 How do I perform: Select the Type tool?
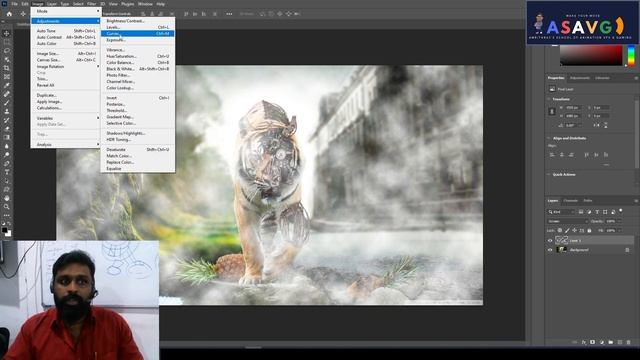[7, 172]
